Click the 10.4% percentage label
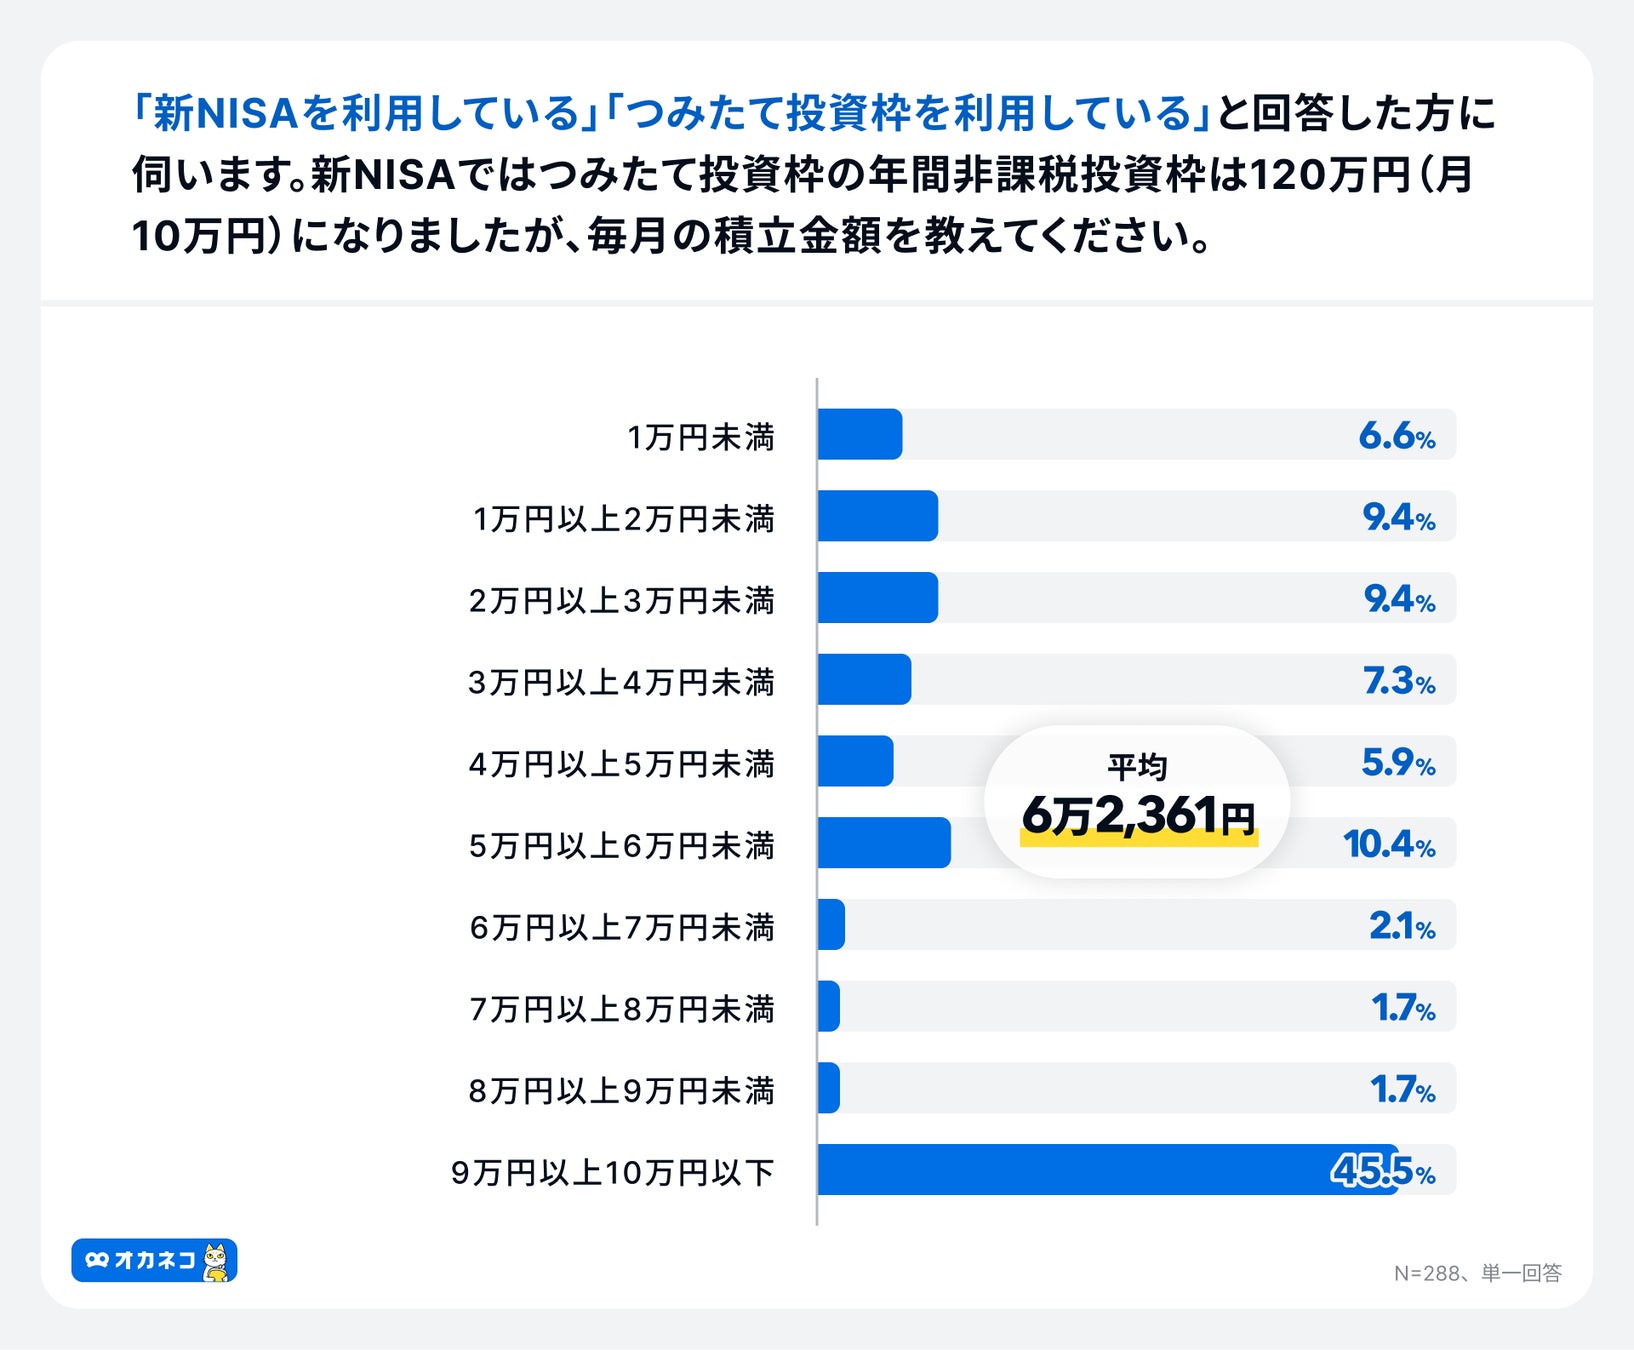The image size is (1634, 1350). [1388, 844]
